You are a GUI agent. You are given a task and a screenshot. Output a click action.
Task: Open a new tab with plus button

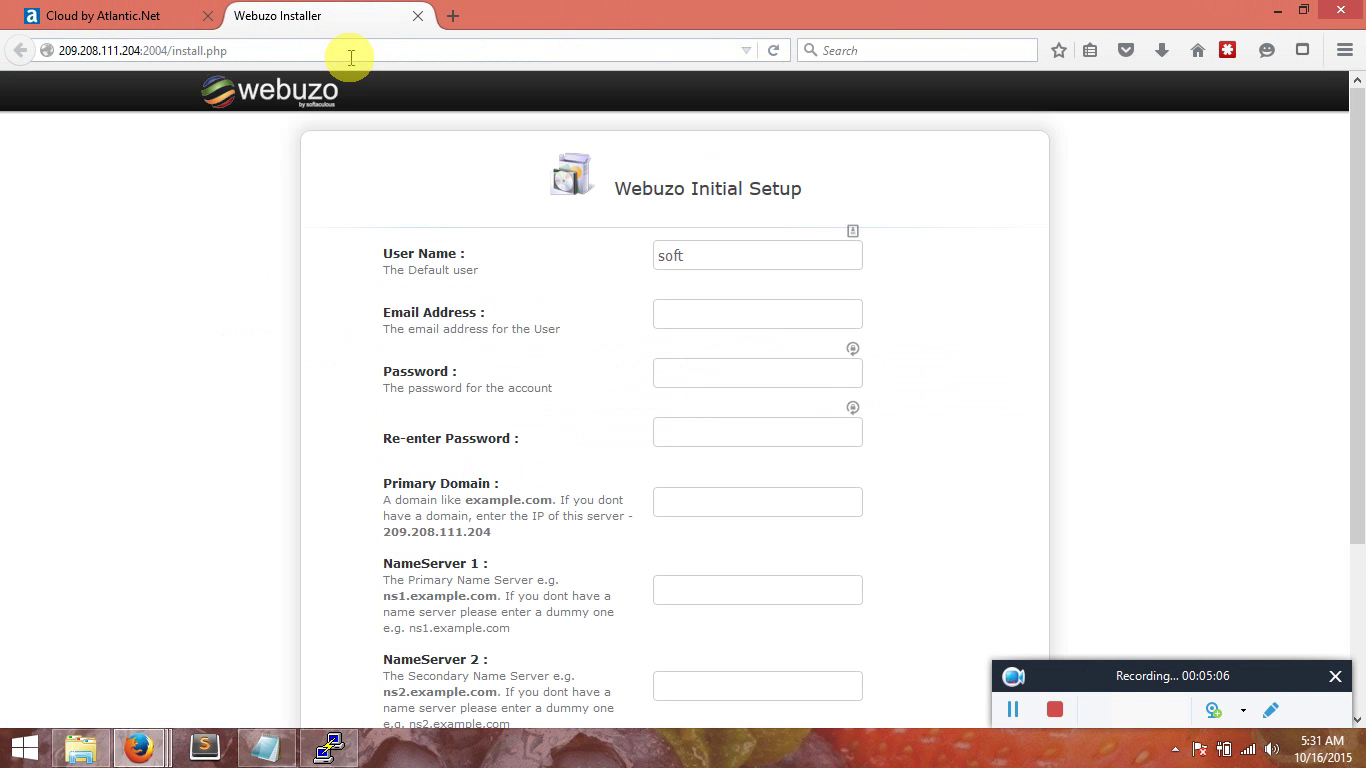453,16
